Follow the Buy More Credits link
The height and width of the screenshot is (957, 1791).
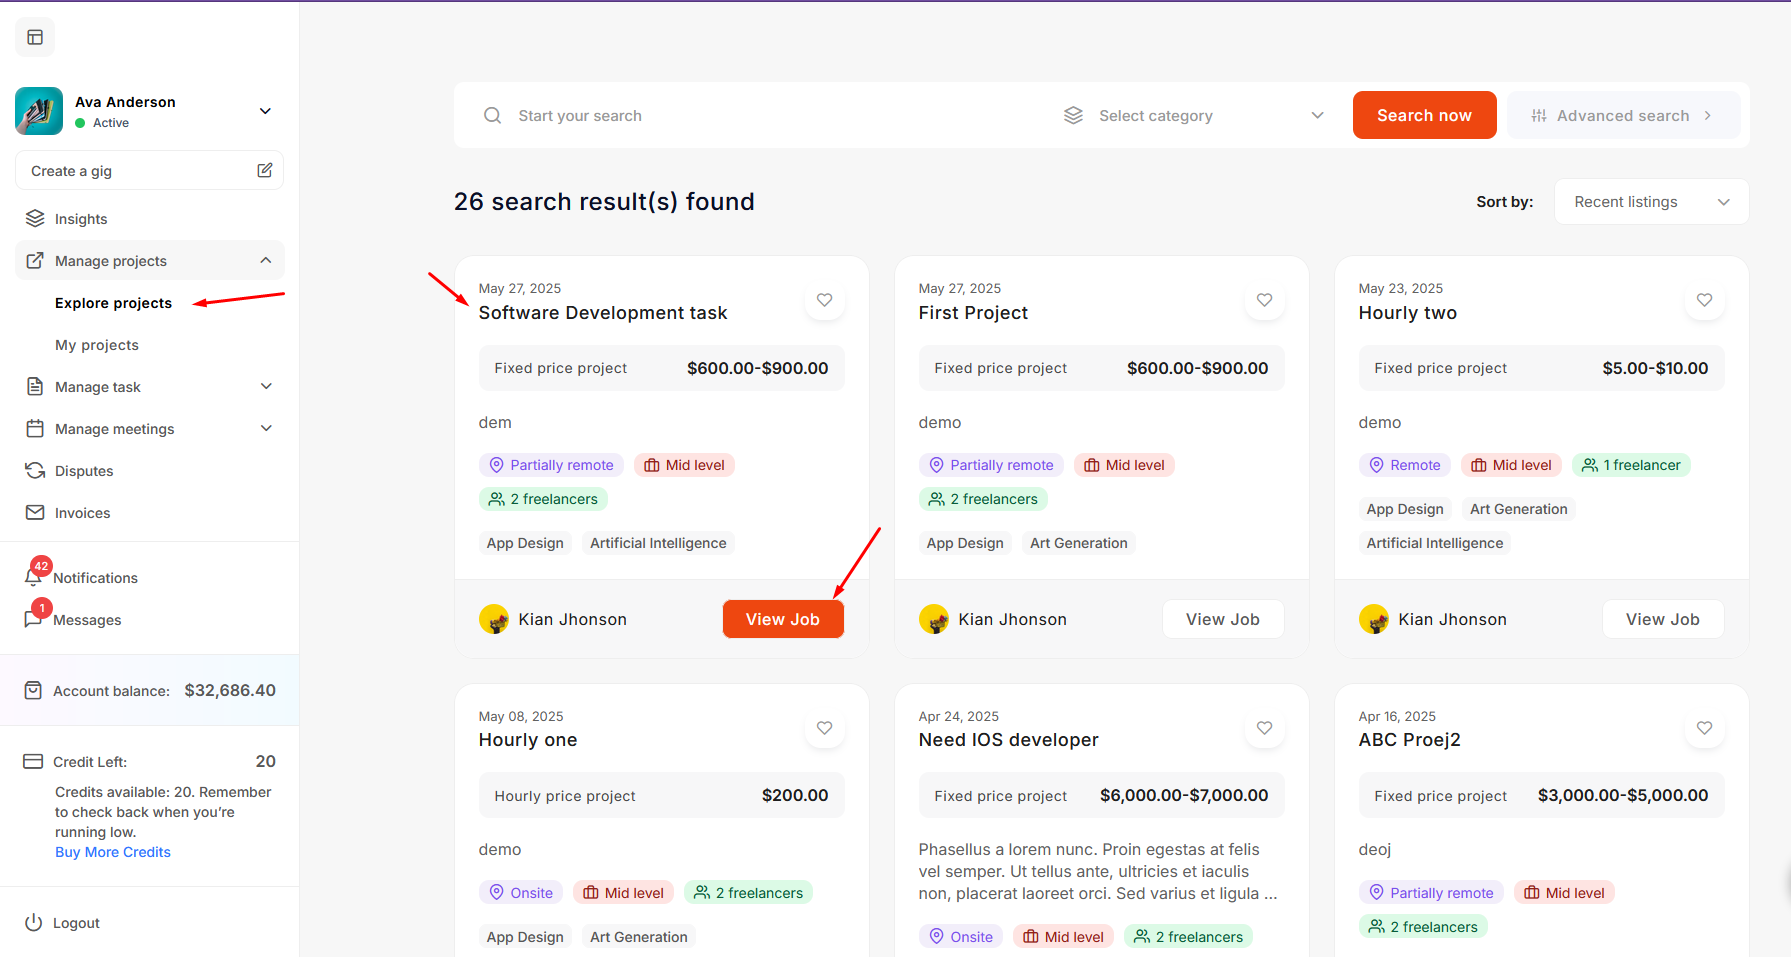coord(113,852)
